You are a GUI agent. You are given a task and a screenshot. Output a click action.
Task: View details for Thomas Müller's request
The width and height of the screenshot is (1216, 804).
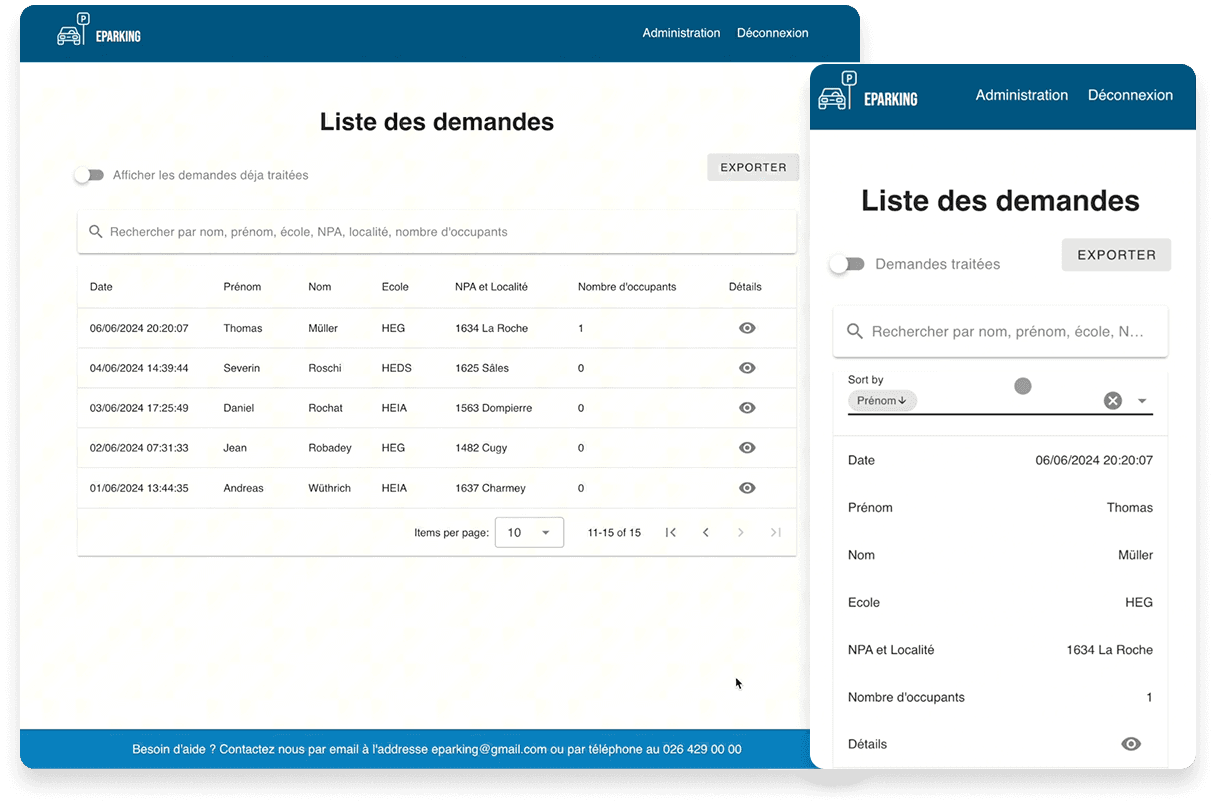coord(746,328)
